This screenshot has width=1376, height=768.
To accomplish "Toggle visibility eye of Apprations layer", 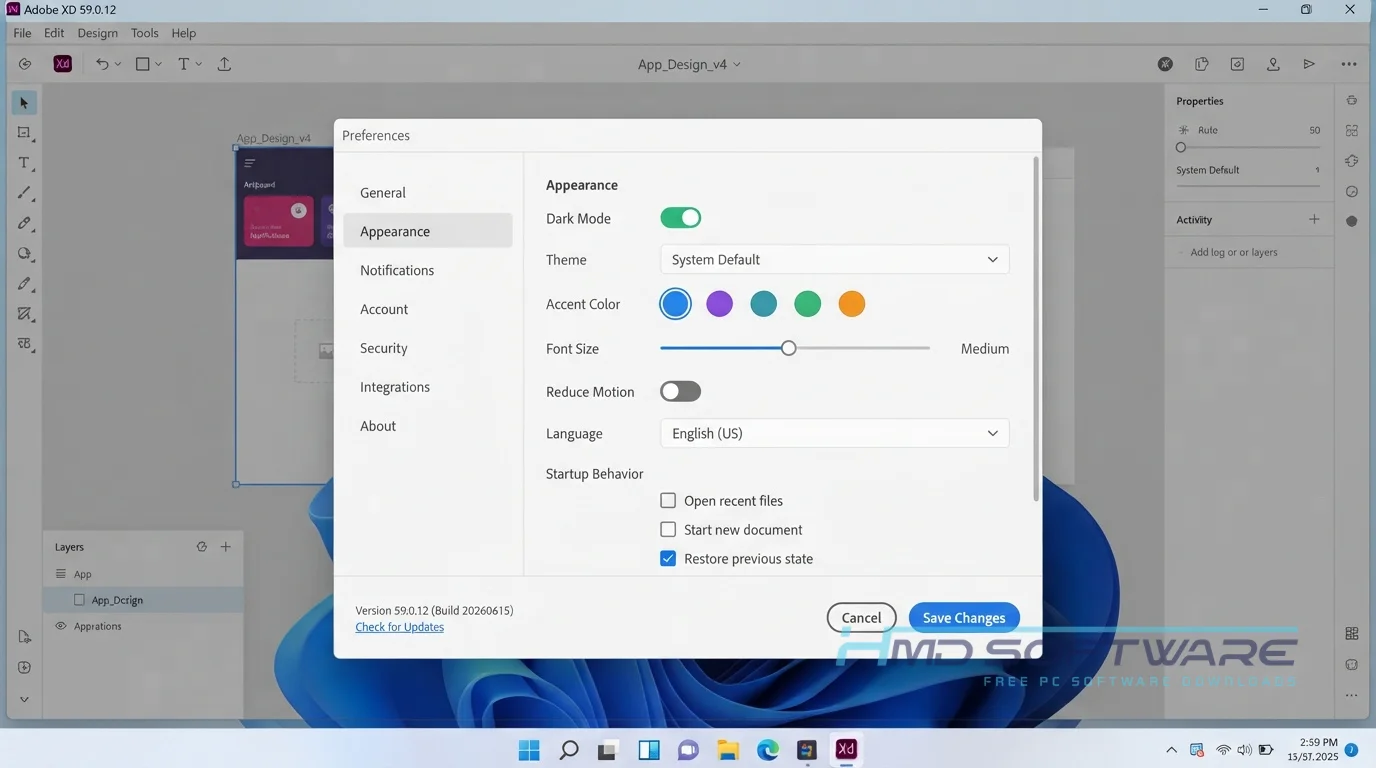I will click(61, 626).
